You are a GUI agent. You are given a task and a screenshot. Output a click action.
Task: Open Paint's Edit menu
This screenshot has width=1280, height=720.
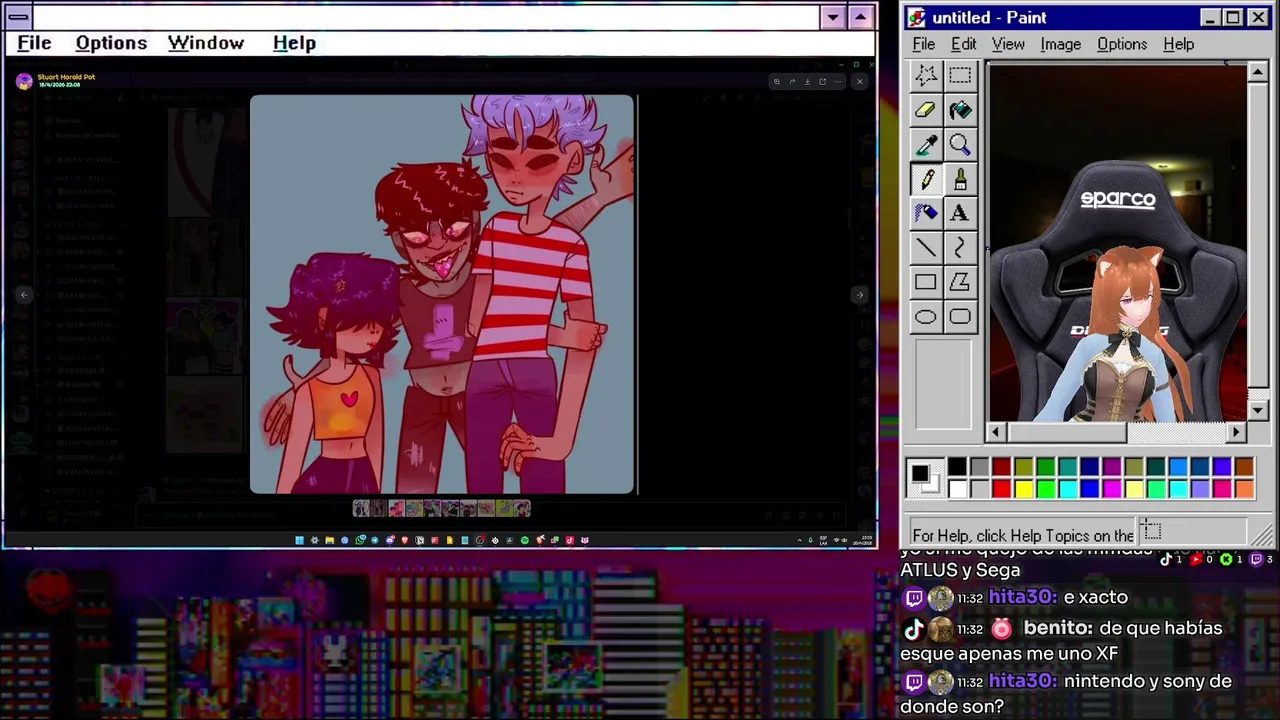point(963,44)
